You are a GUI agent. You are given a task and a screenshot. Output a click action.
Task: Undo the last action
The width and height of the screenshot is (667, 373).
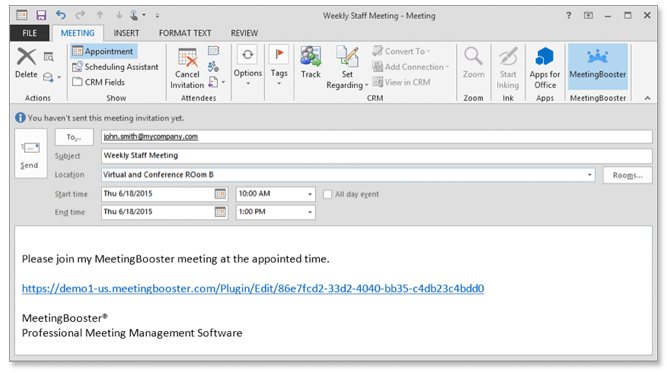tap(61, 15)
